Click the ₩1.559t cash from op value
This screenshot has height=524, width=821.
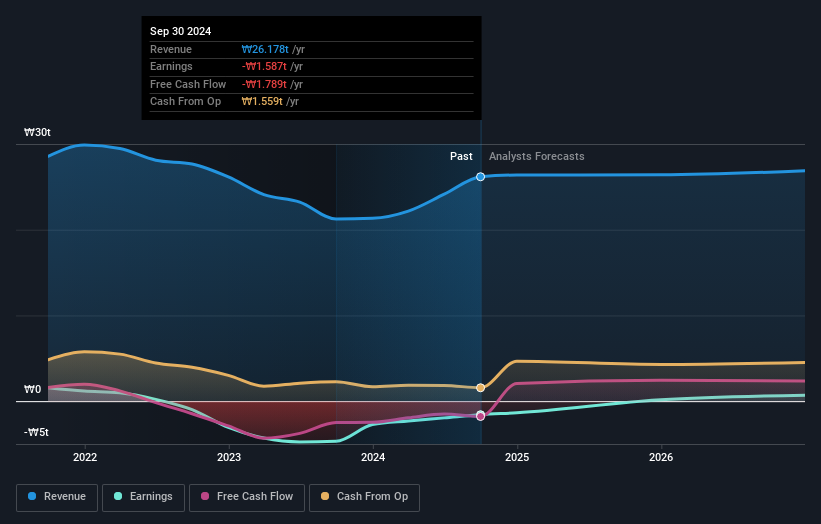point(262,102)
